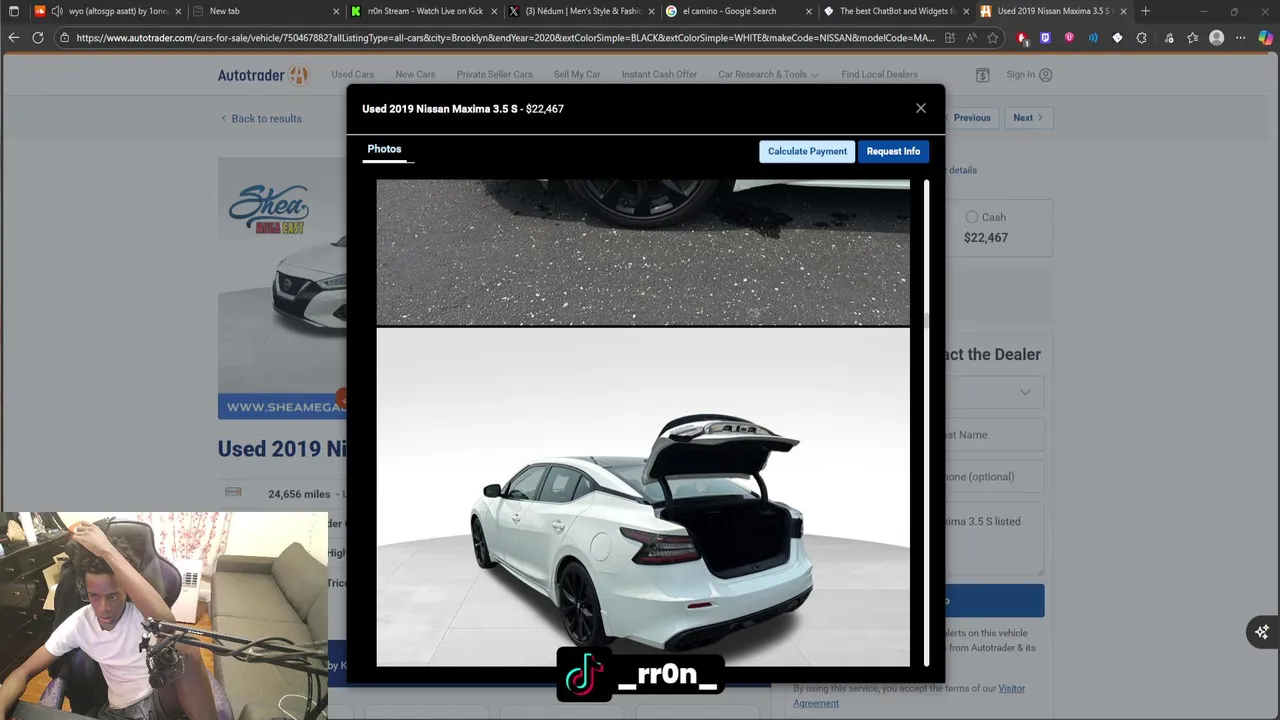Click the Sign In link
Image resolution: width=1280 pixels, height=720 pixels.
[1029, 74]
